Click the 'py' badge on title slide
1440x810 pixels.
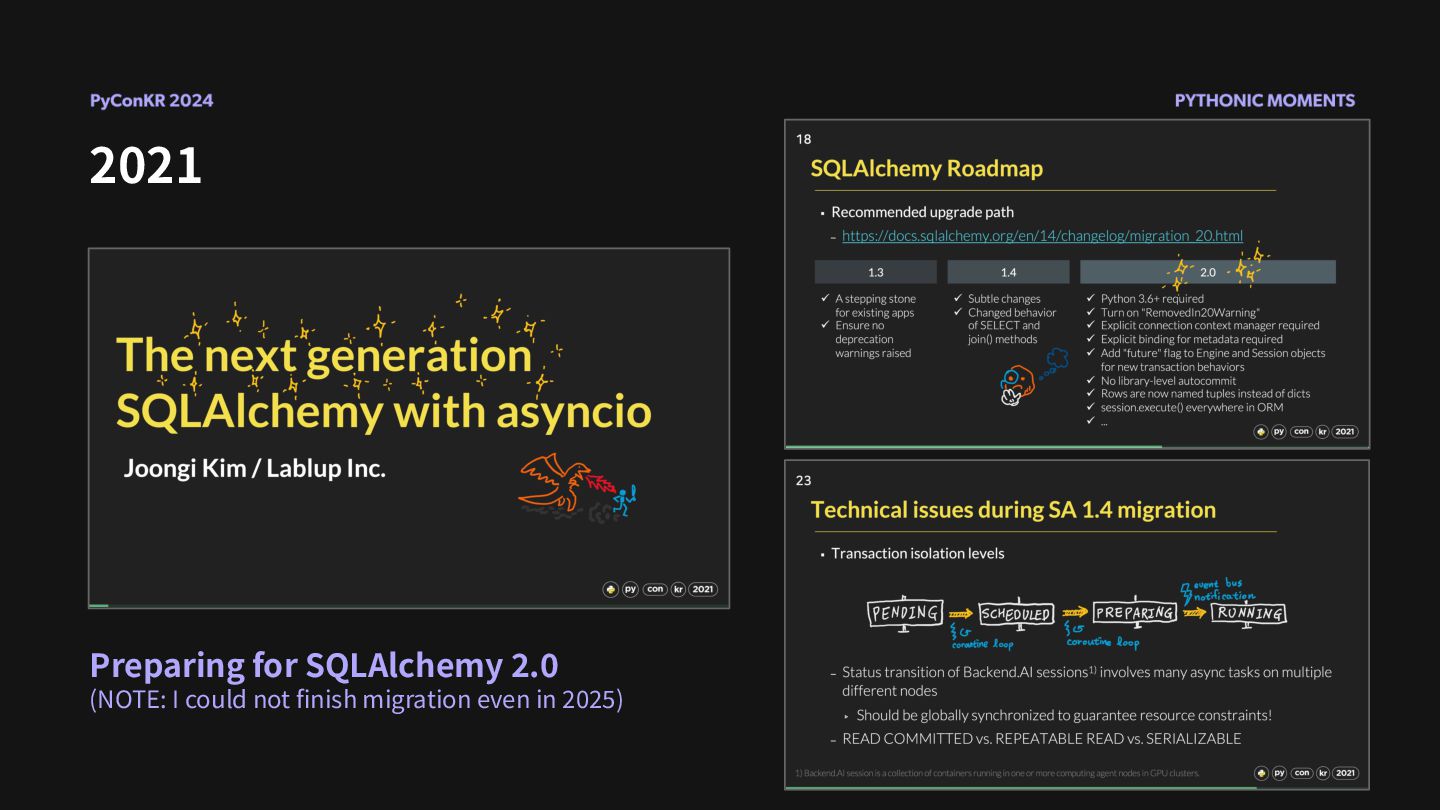pyautogui.click(x=630, y=589)
